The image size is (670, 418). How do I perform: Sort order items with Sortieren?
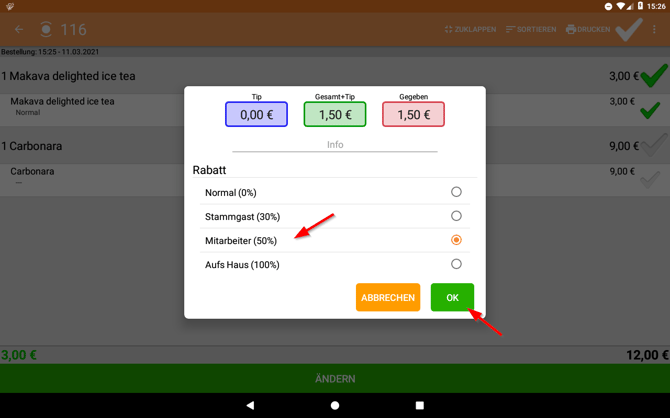[531, 30]
